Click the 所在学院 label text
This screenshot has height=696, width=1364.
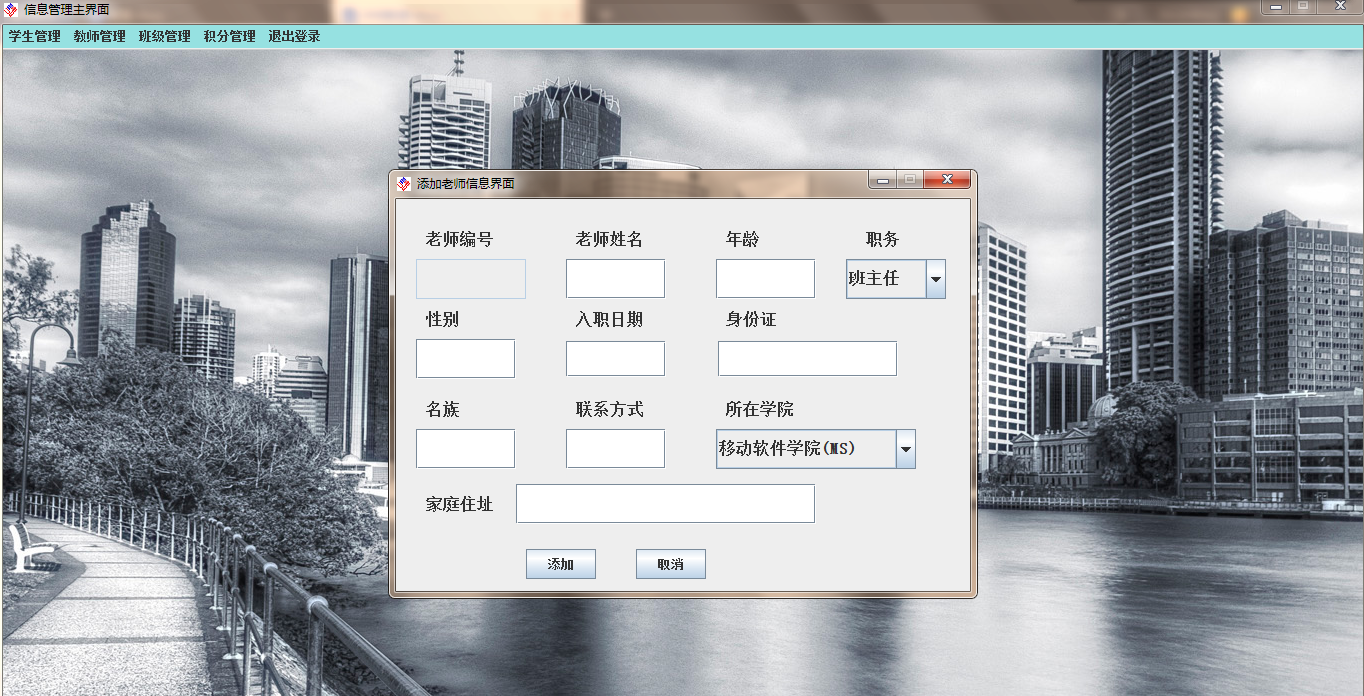(x=760, y=410)
